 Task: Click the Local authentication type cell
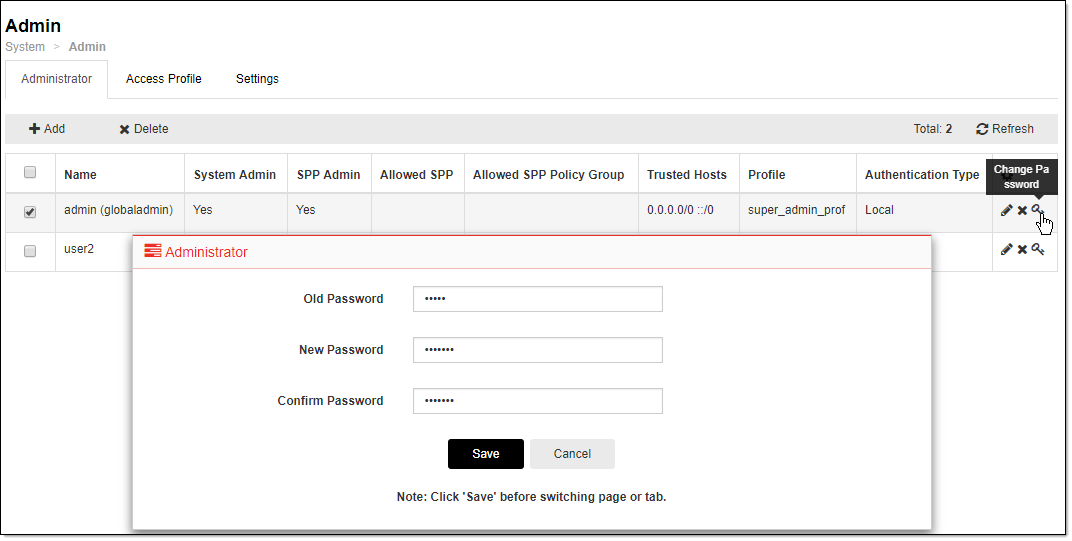pos(879,210)
